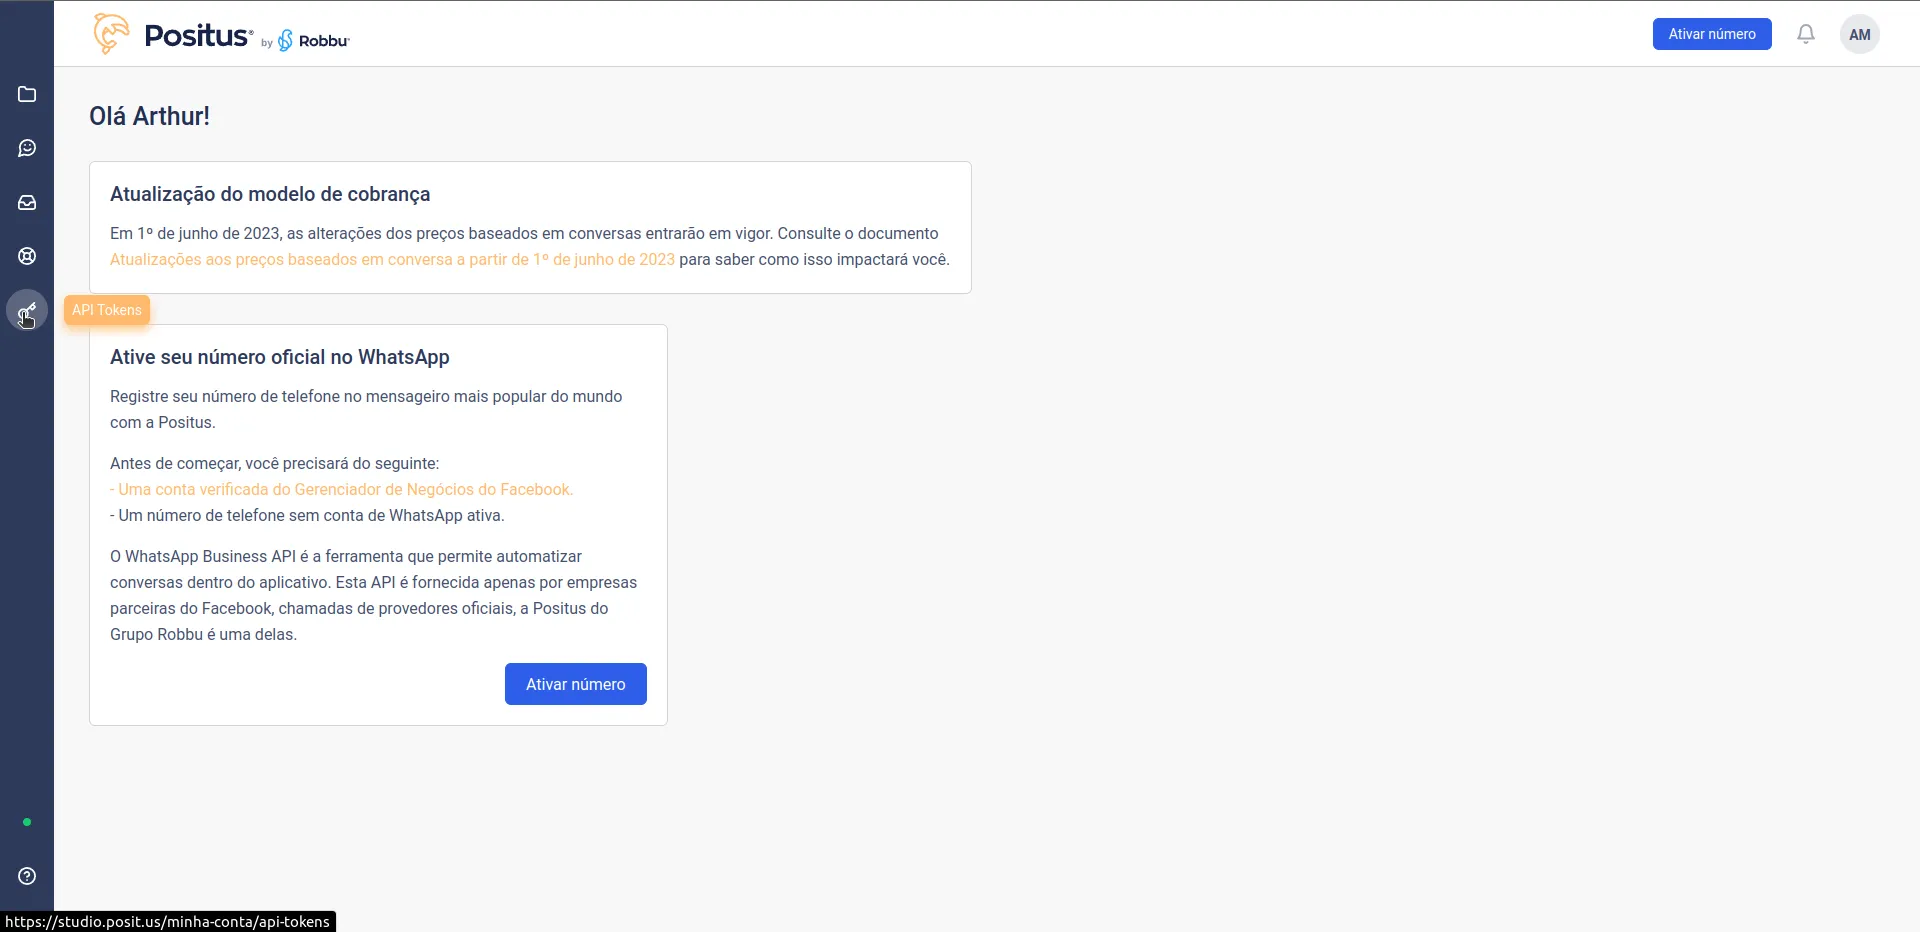This screenshot has height=932, width=1920.
Task: Click the Robbu logo in header
Action: (314, 40)
